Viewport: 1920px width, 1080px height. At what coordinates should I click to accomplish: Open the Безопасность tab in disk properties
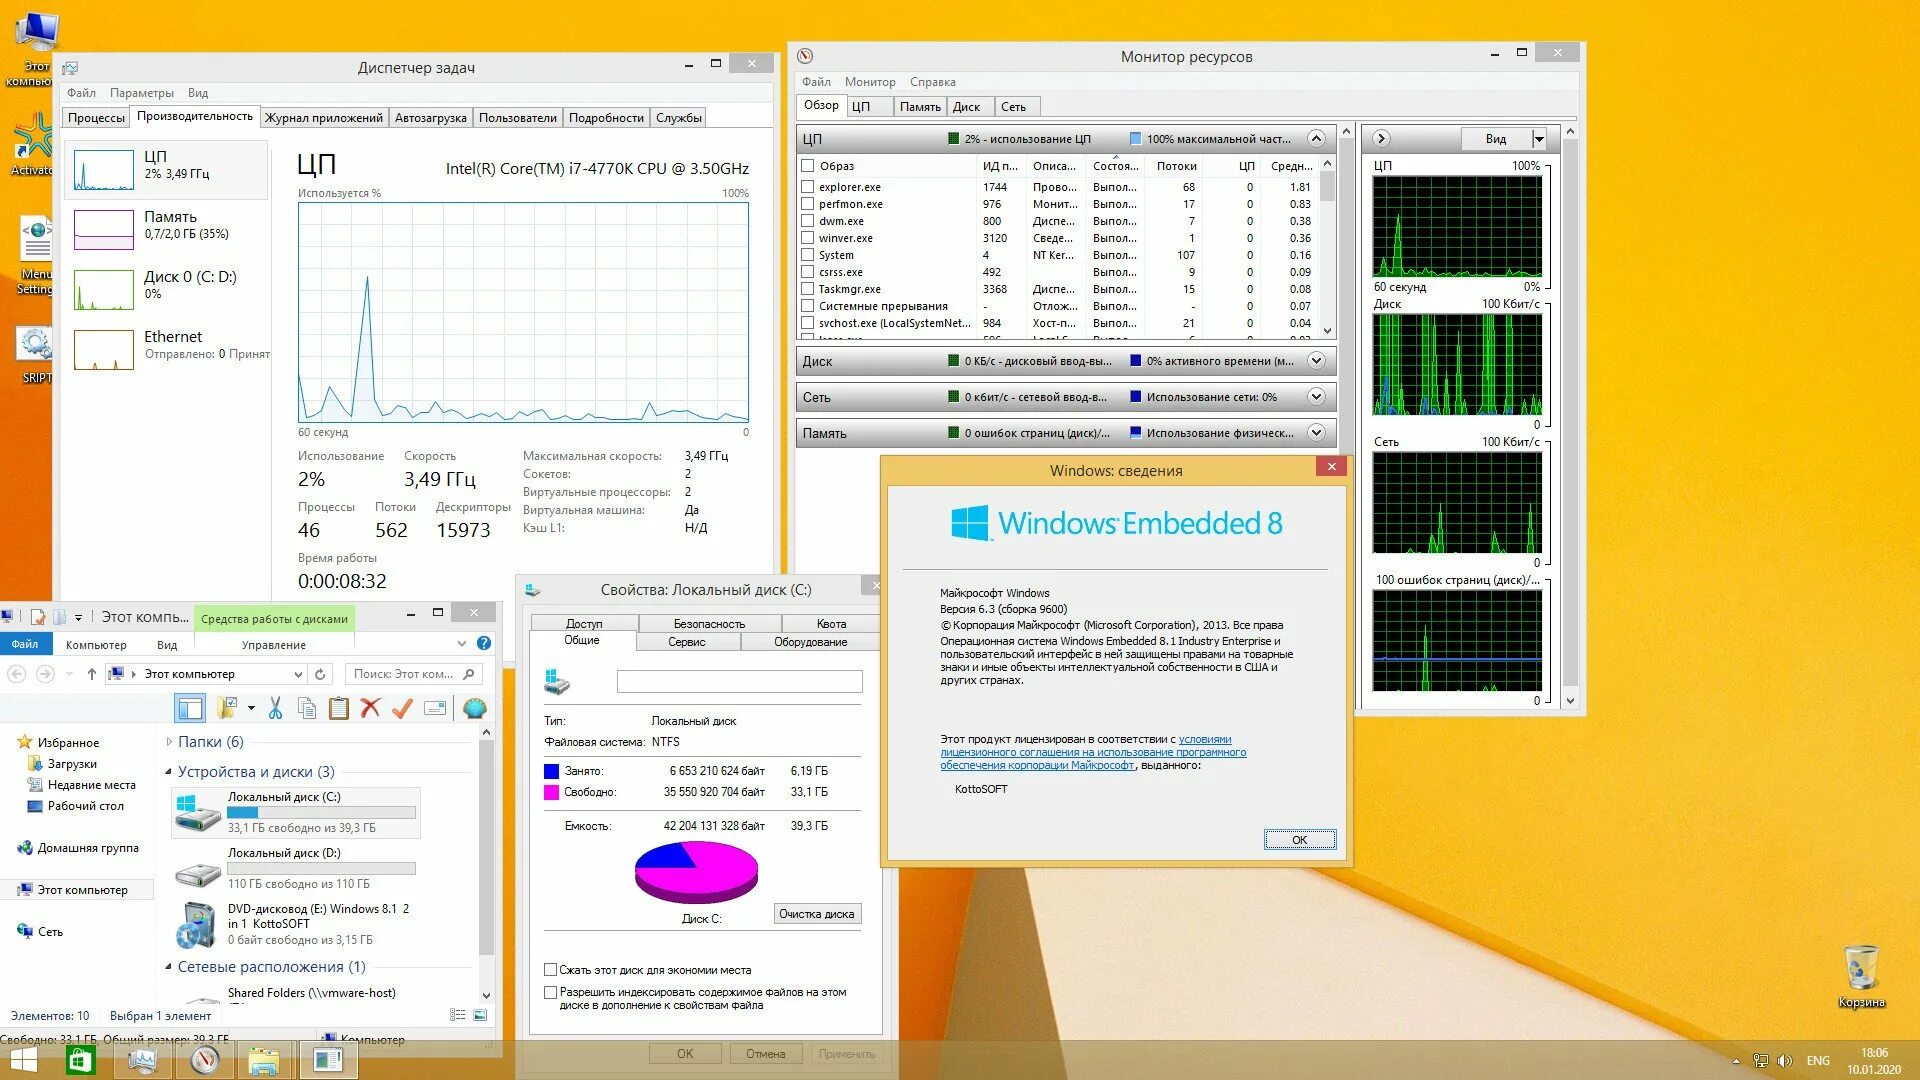pyautogui.click(x=709, y=624)
